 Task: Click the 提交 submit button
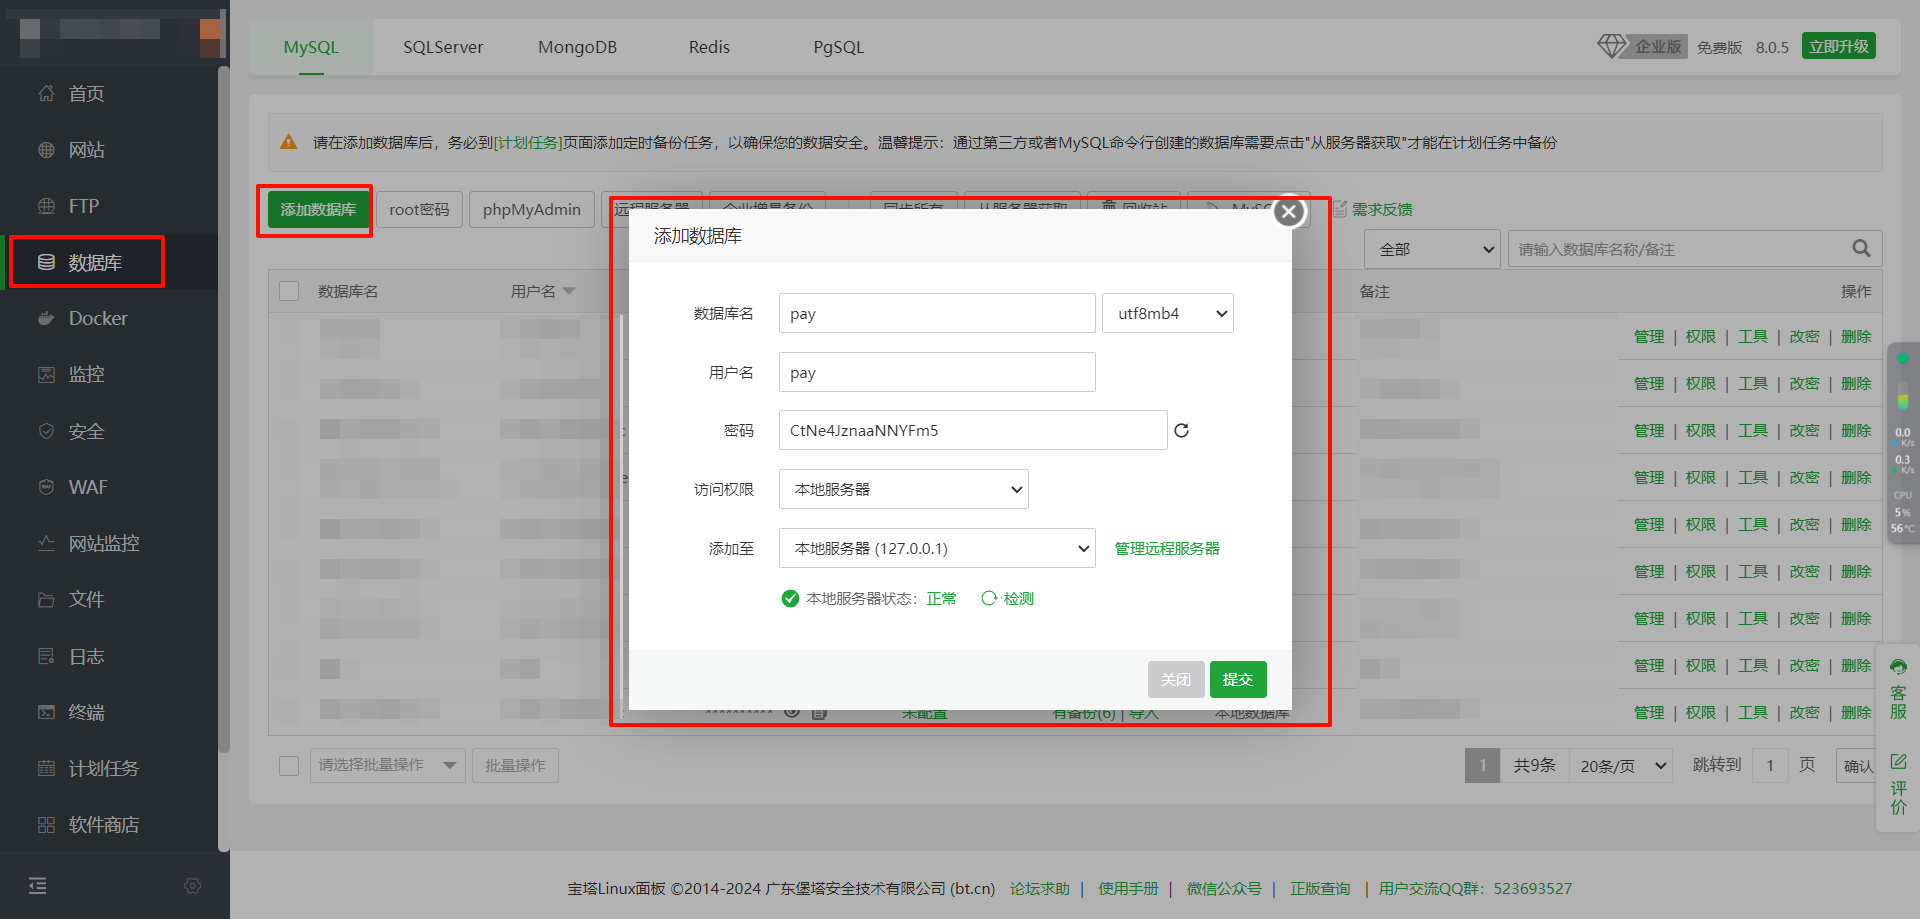pyautogui.click(x=1238, y=679)
